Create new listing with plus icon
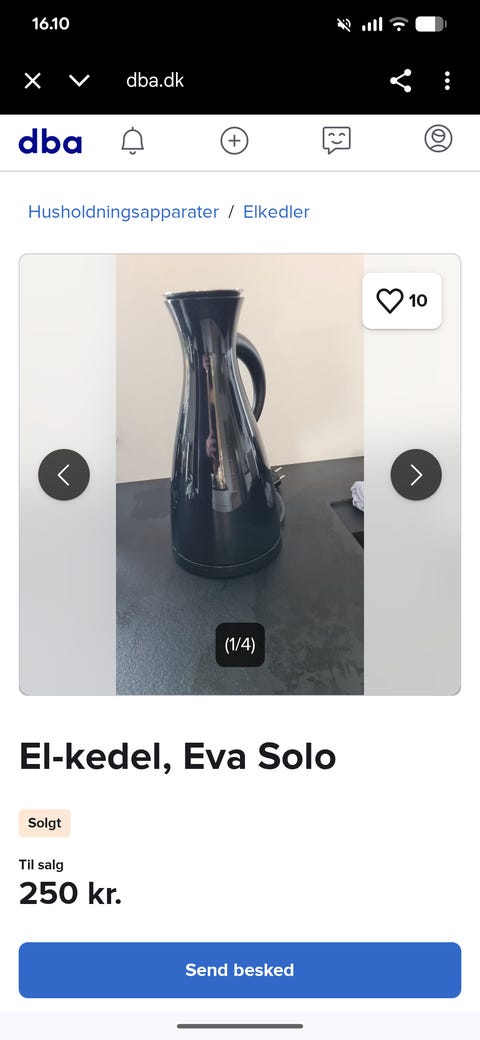Viewport: 480px width, 1040px height. point(234,141)
